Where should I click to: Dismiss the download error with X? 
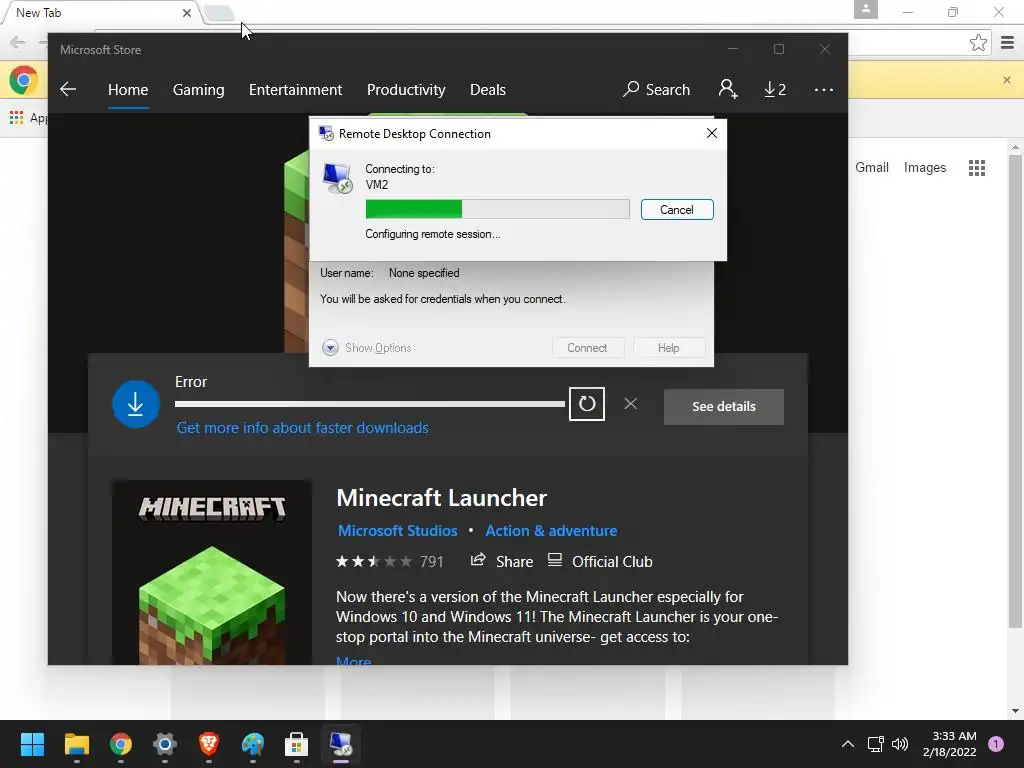(x=630, y=404)
